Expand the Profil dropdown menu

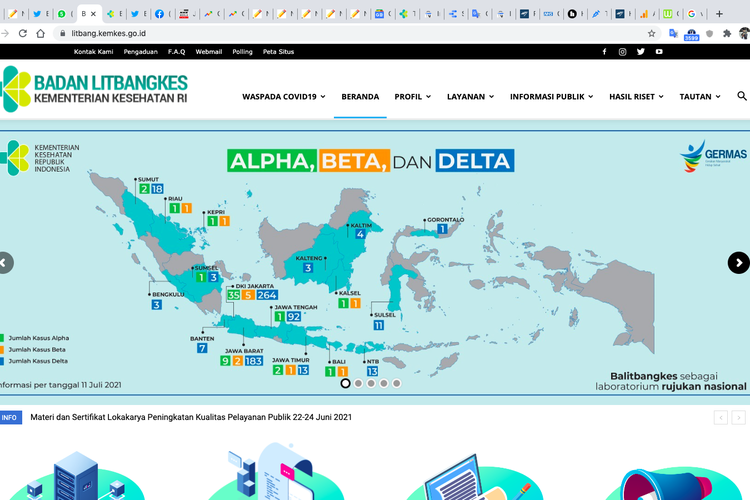412,97
